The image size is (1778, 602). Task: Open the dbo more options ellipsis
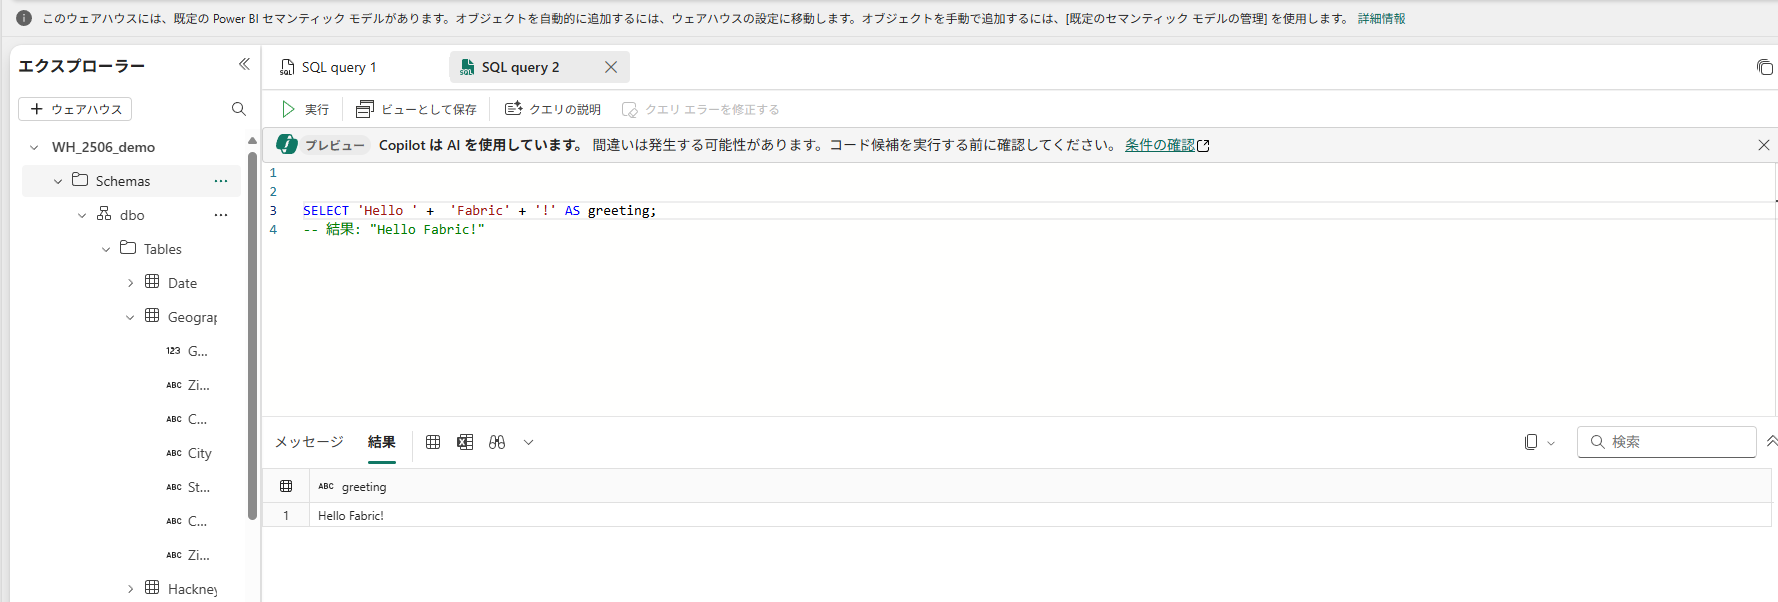(221, 215)
